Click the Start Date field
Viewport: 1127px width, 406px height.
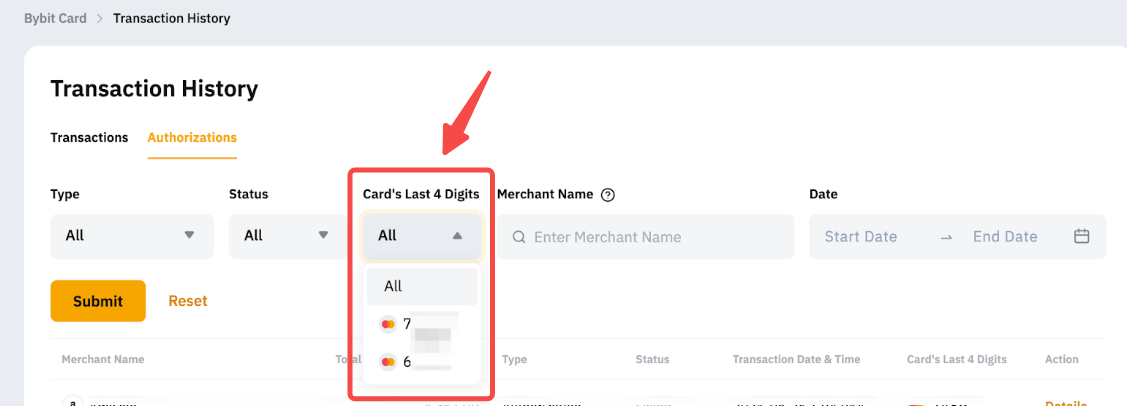pyautogui.click(x=860, y=237)
